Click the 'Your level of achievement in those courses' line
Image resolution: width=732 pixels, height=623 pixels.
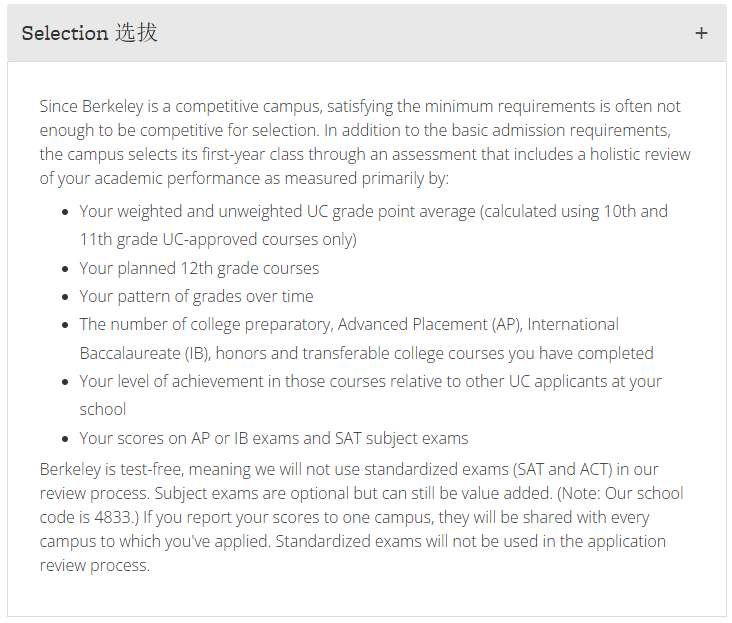pyautogui.click(x=370, y=381)
